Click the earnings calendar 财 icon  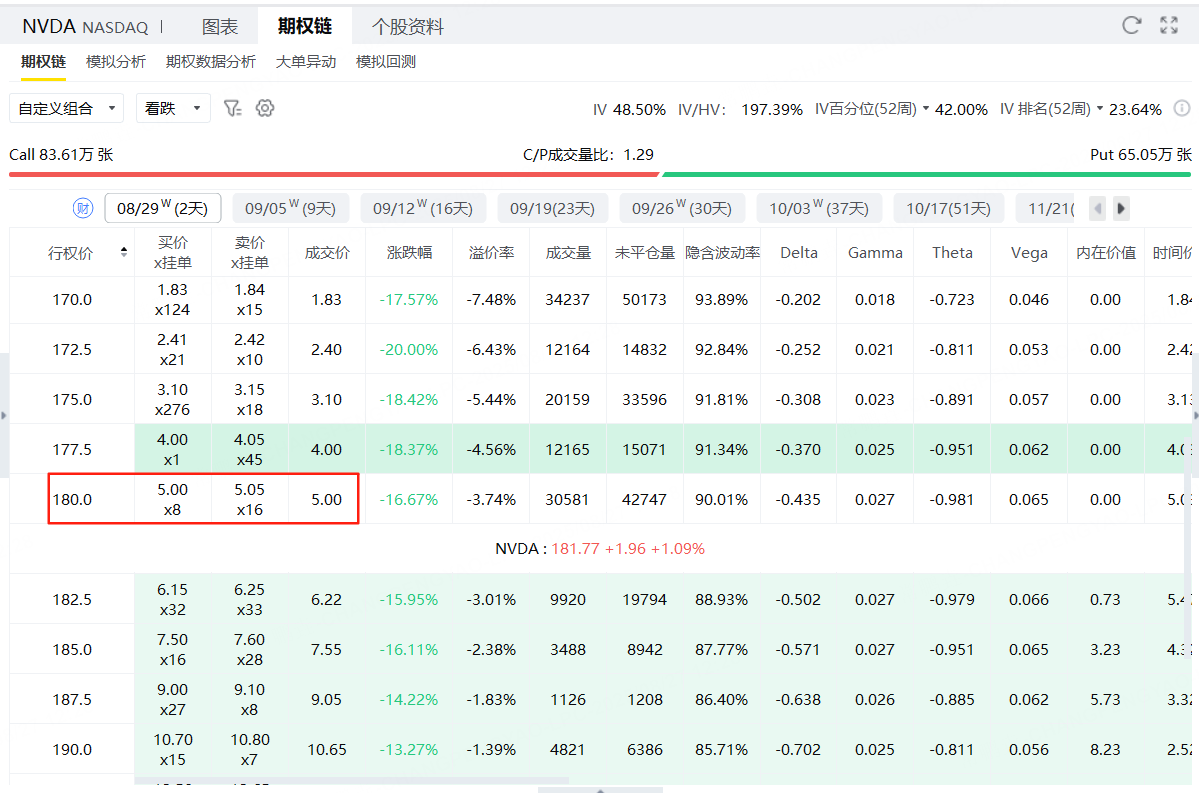coord(83,208)
